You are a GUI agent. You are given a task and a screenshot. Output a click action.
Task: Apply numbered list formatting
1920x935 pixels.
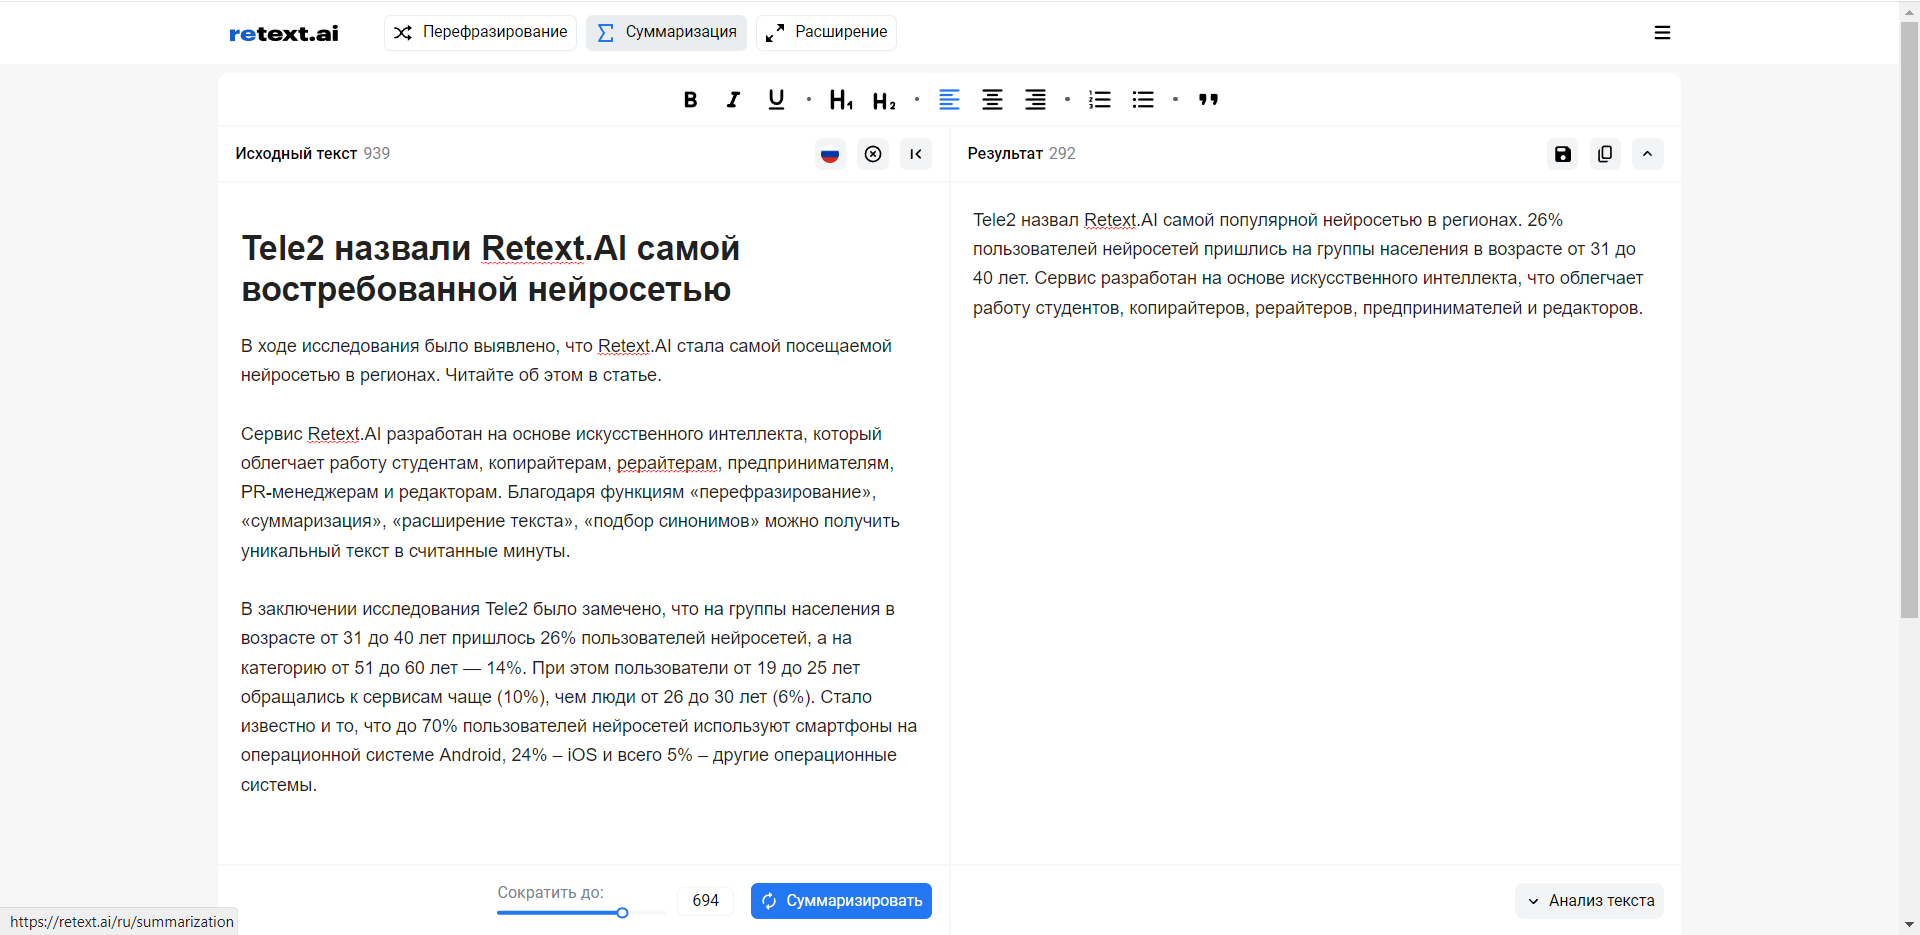(1099, 99)
